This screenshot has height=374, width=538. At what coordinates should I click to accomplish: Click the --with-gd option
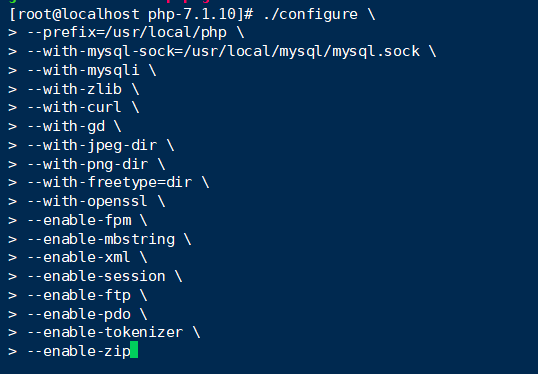[x=66, y=127]
